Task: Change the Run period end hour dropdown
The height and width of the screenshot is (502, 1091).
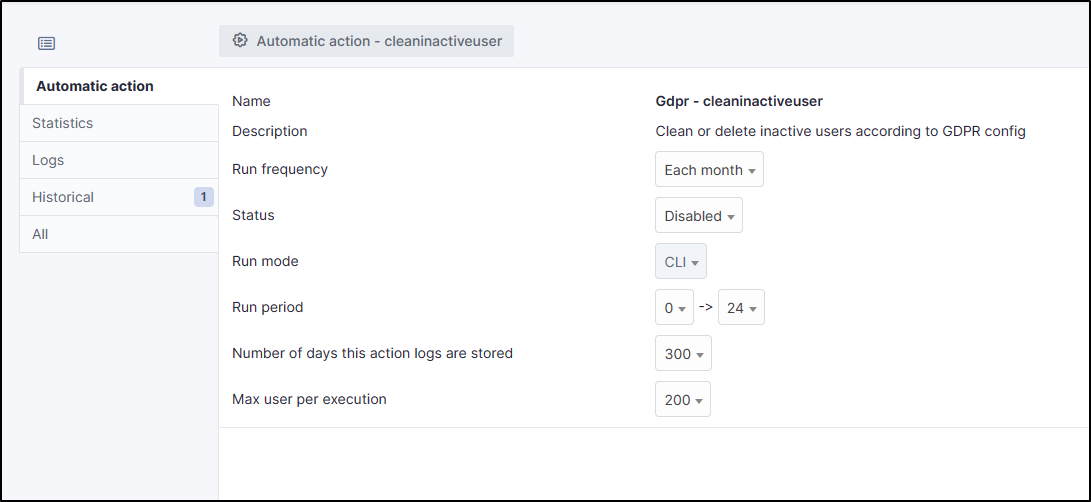Action: pyautogui.click(x=741, y=308)
